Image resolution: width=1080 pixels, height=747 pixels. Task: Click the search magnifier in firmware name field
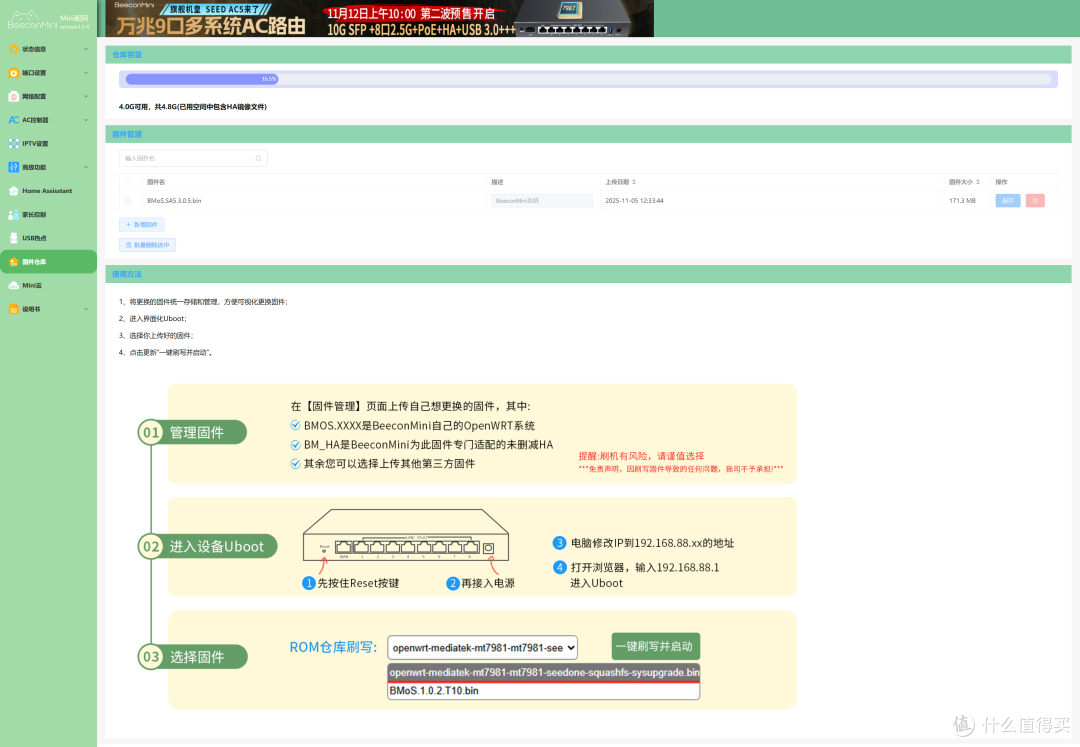coord(258,158)
